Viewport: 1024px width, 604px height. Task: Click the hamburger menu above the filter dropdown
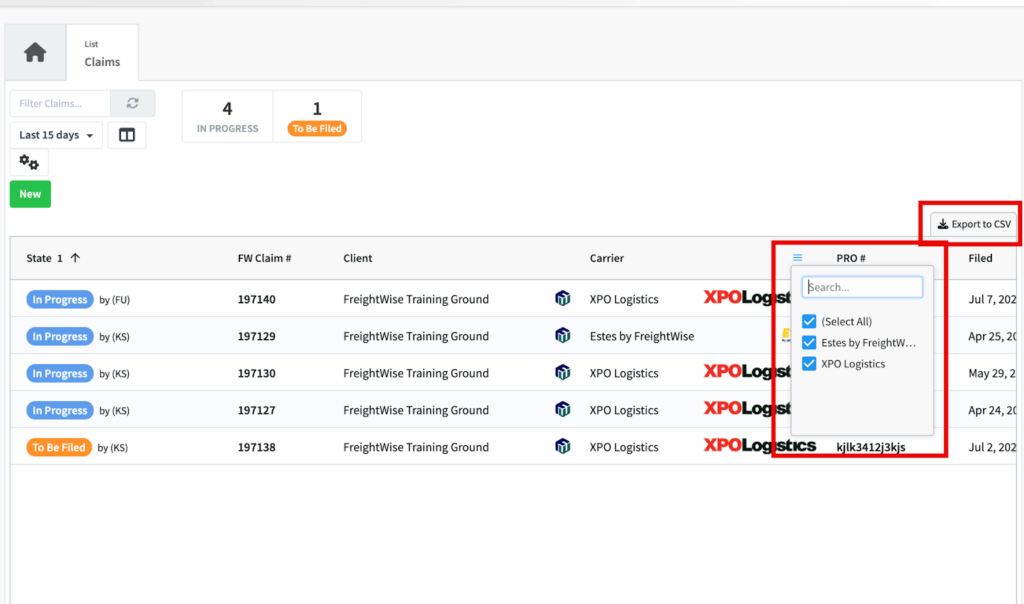click(797, 257)
